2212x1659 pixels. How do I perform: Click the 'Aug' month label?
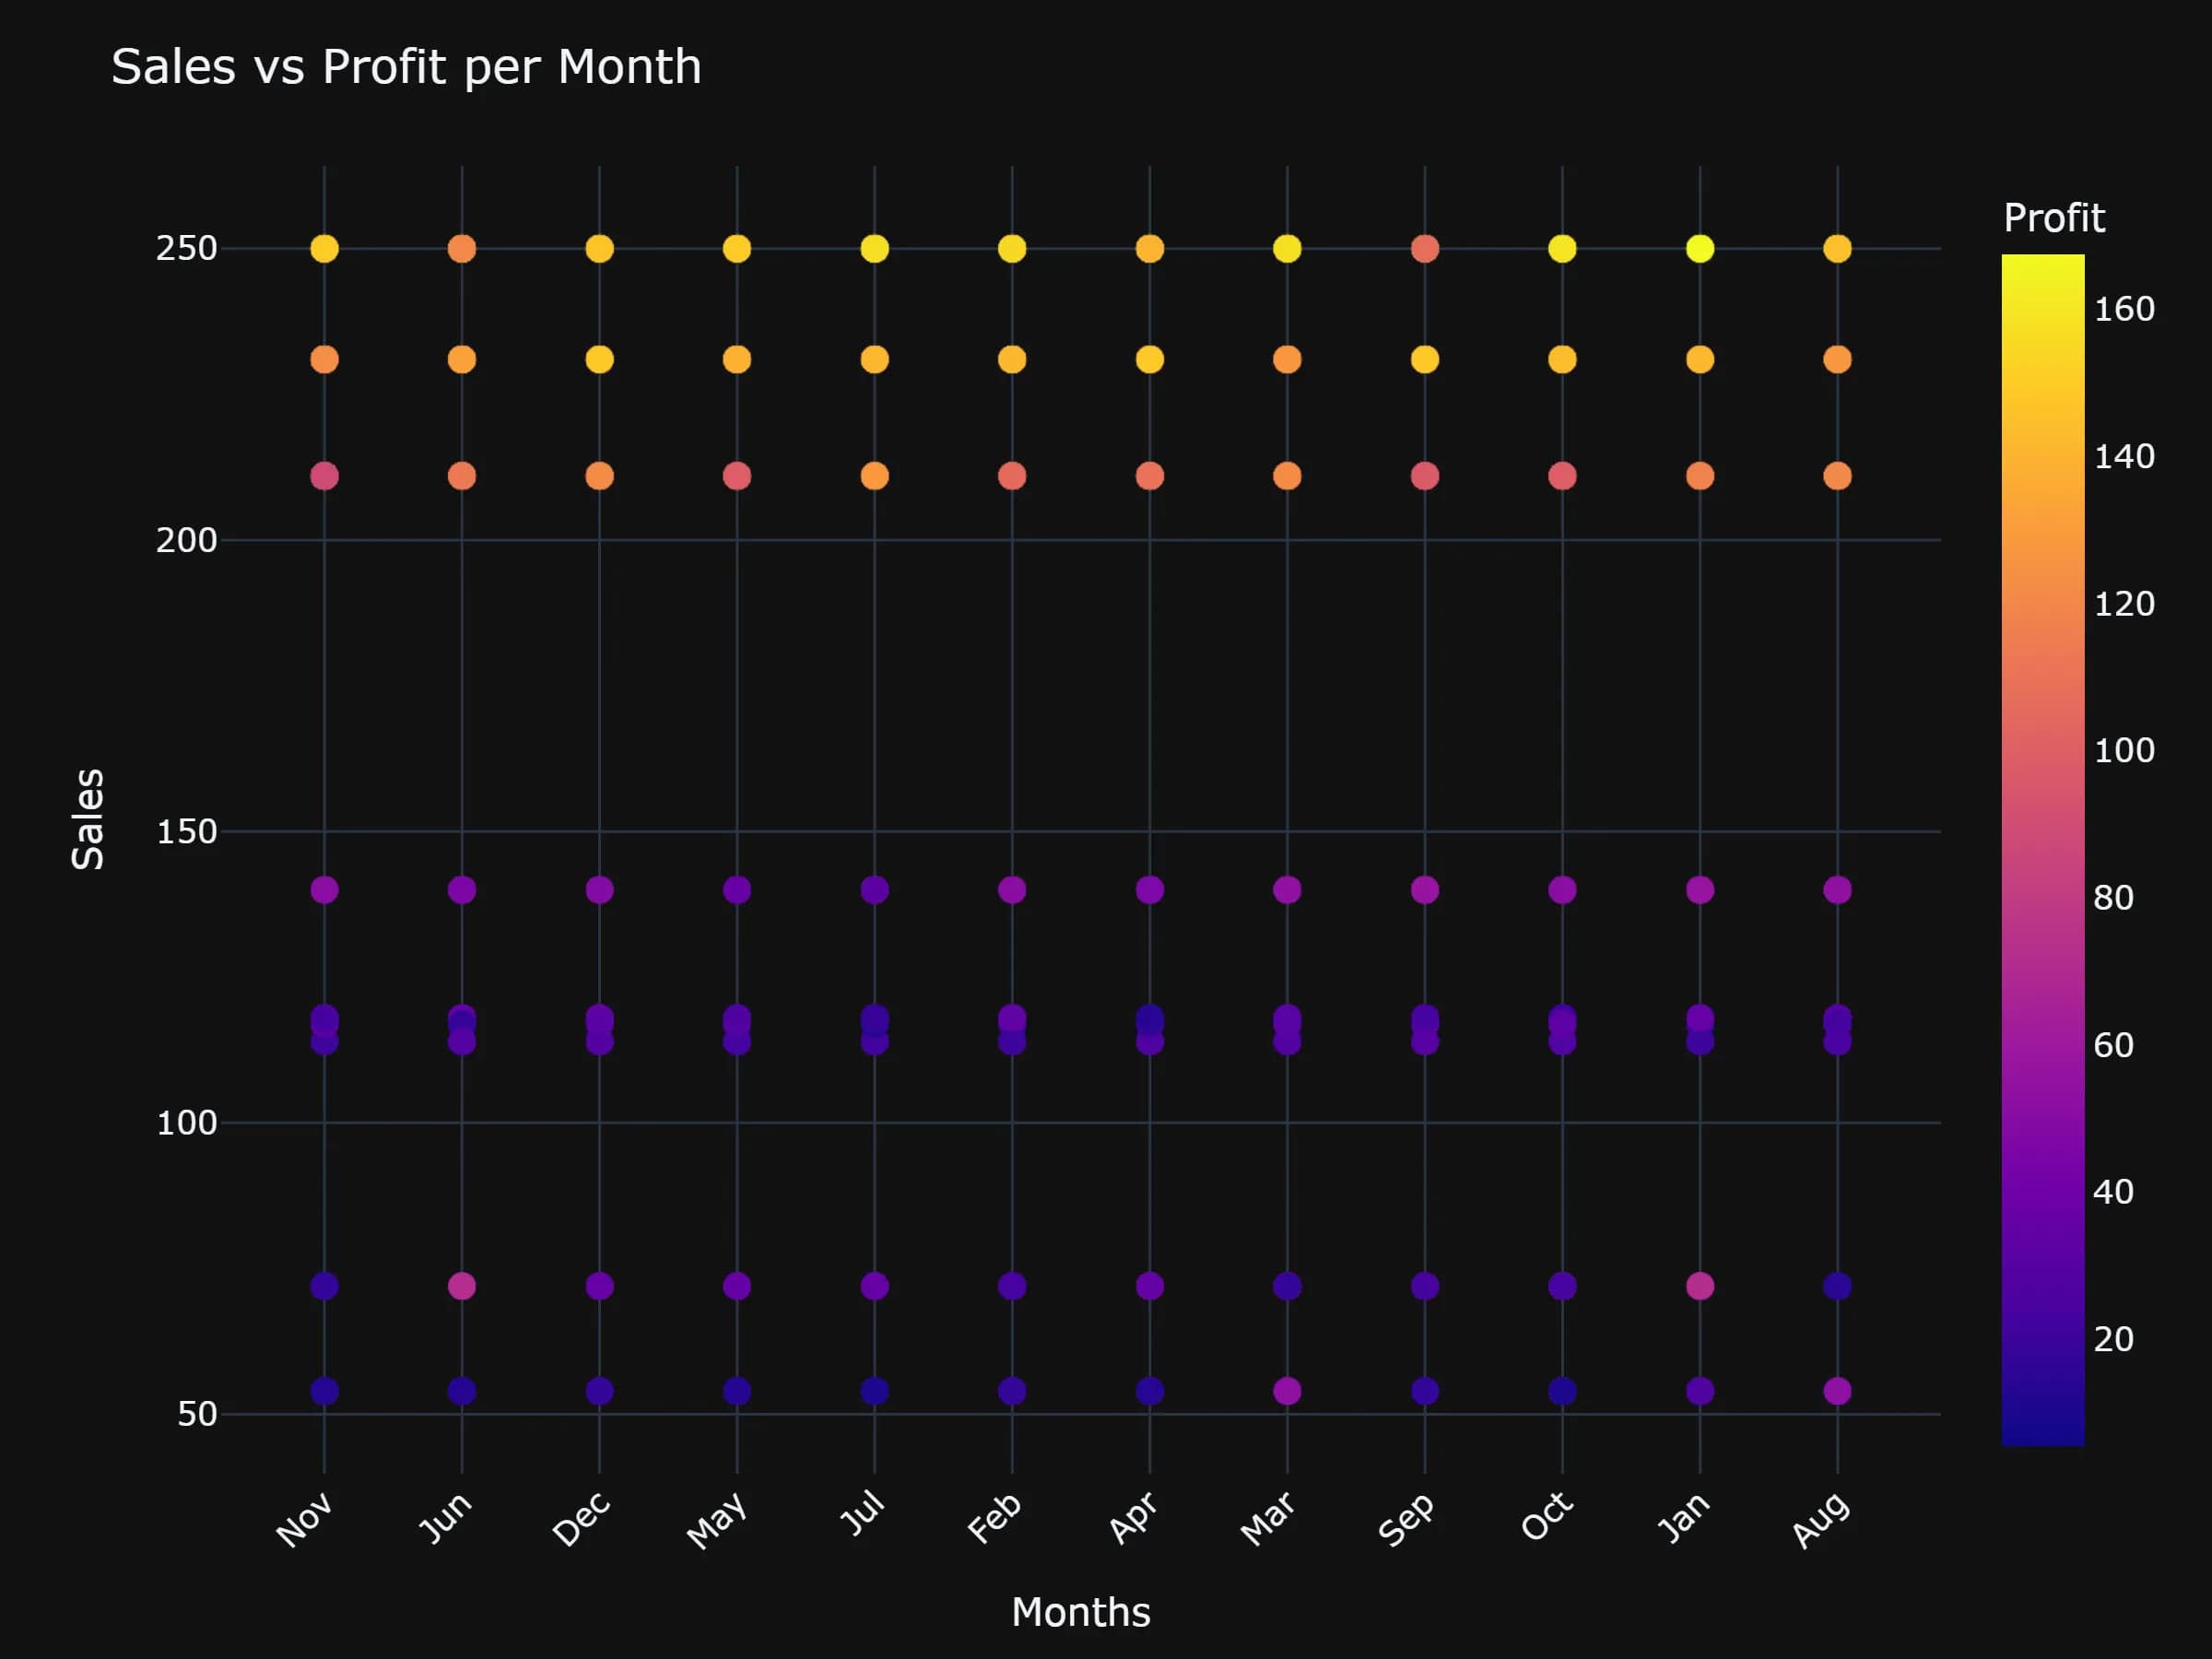pos(1821,1520)
